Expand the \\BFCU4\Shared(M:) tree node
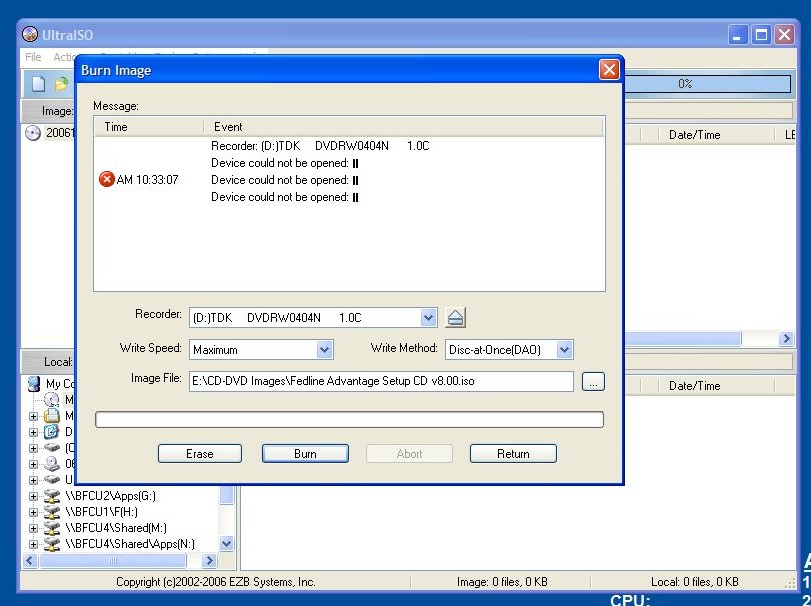This screenshot has height=606, width=811. pos(33,528)
